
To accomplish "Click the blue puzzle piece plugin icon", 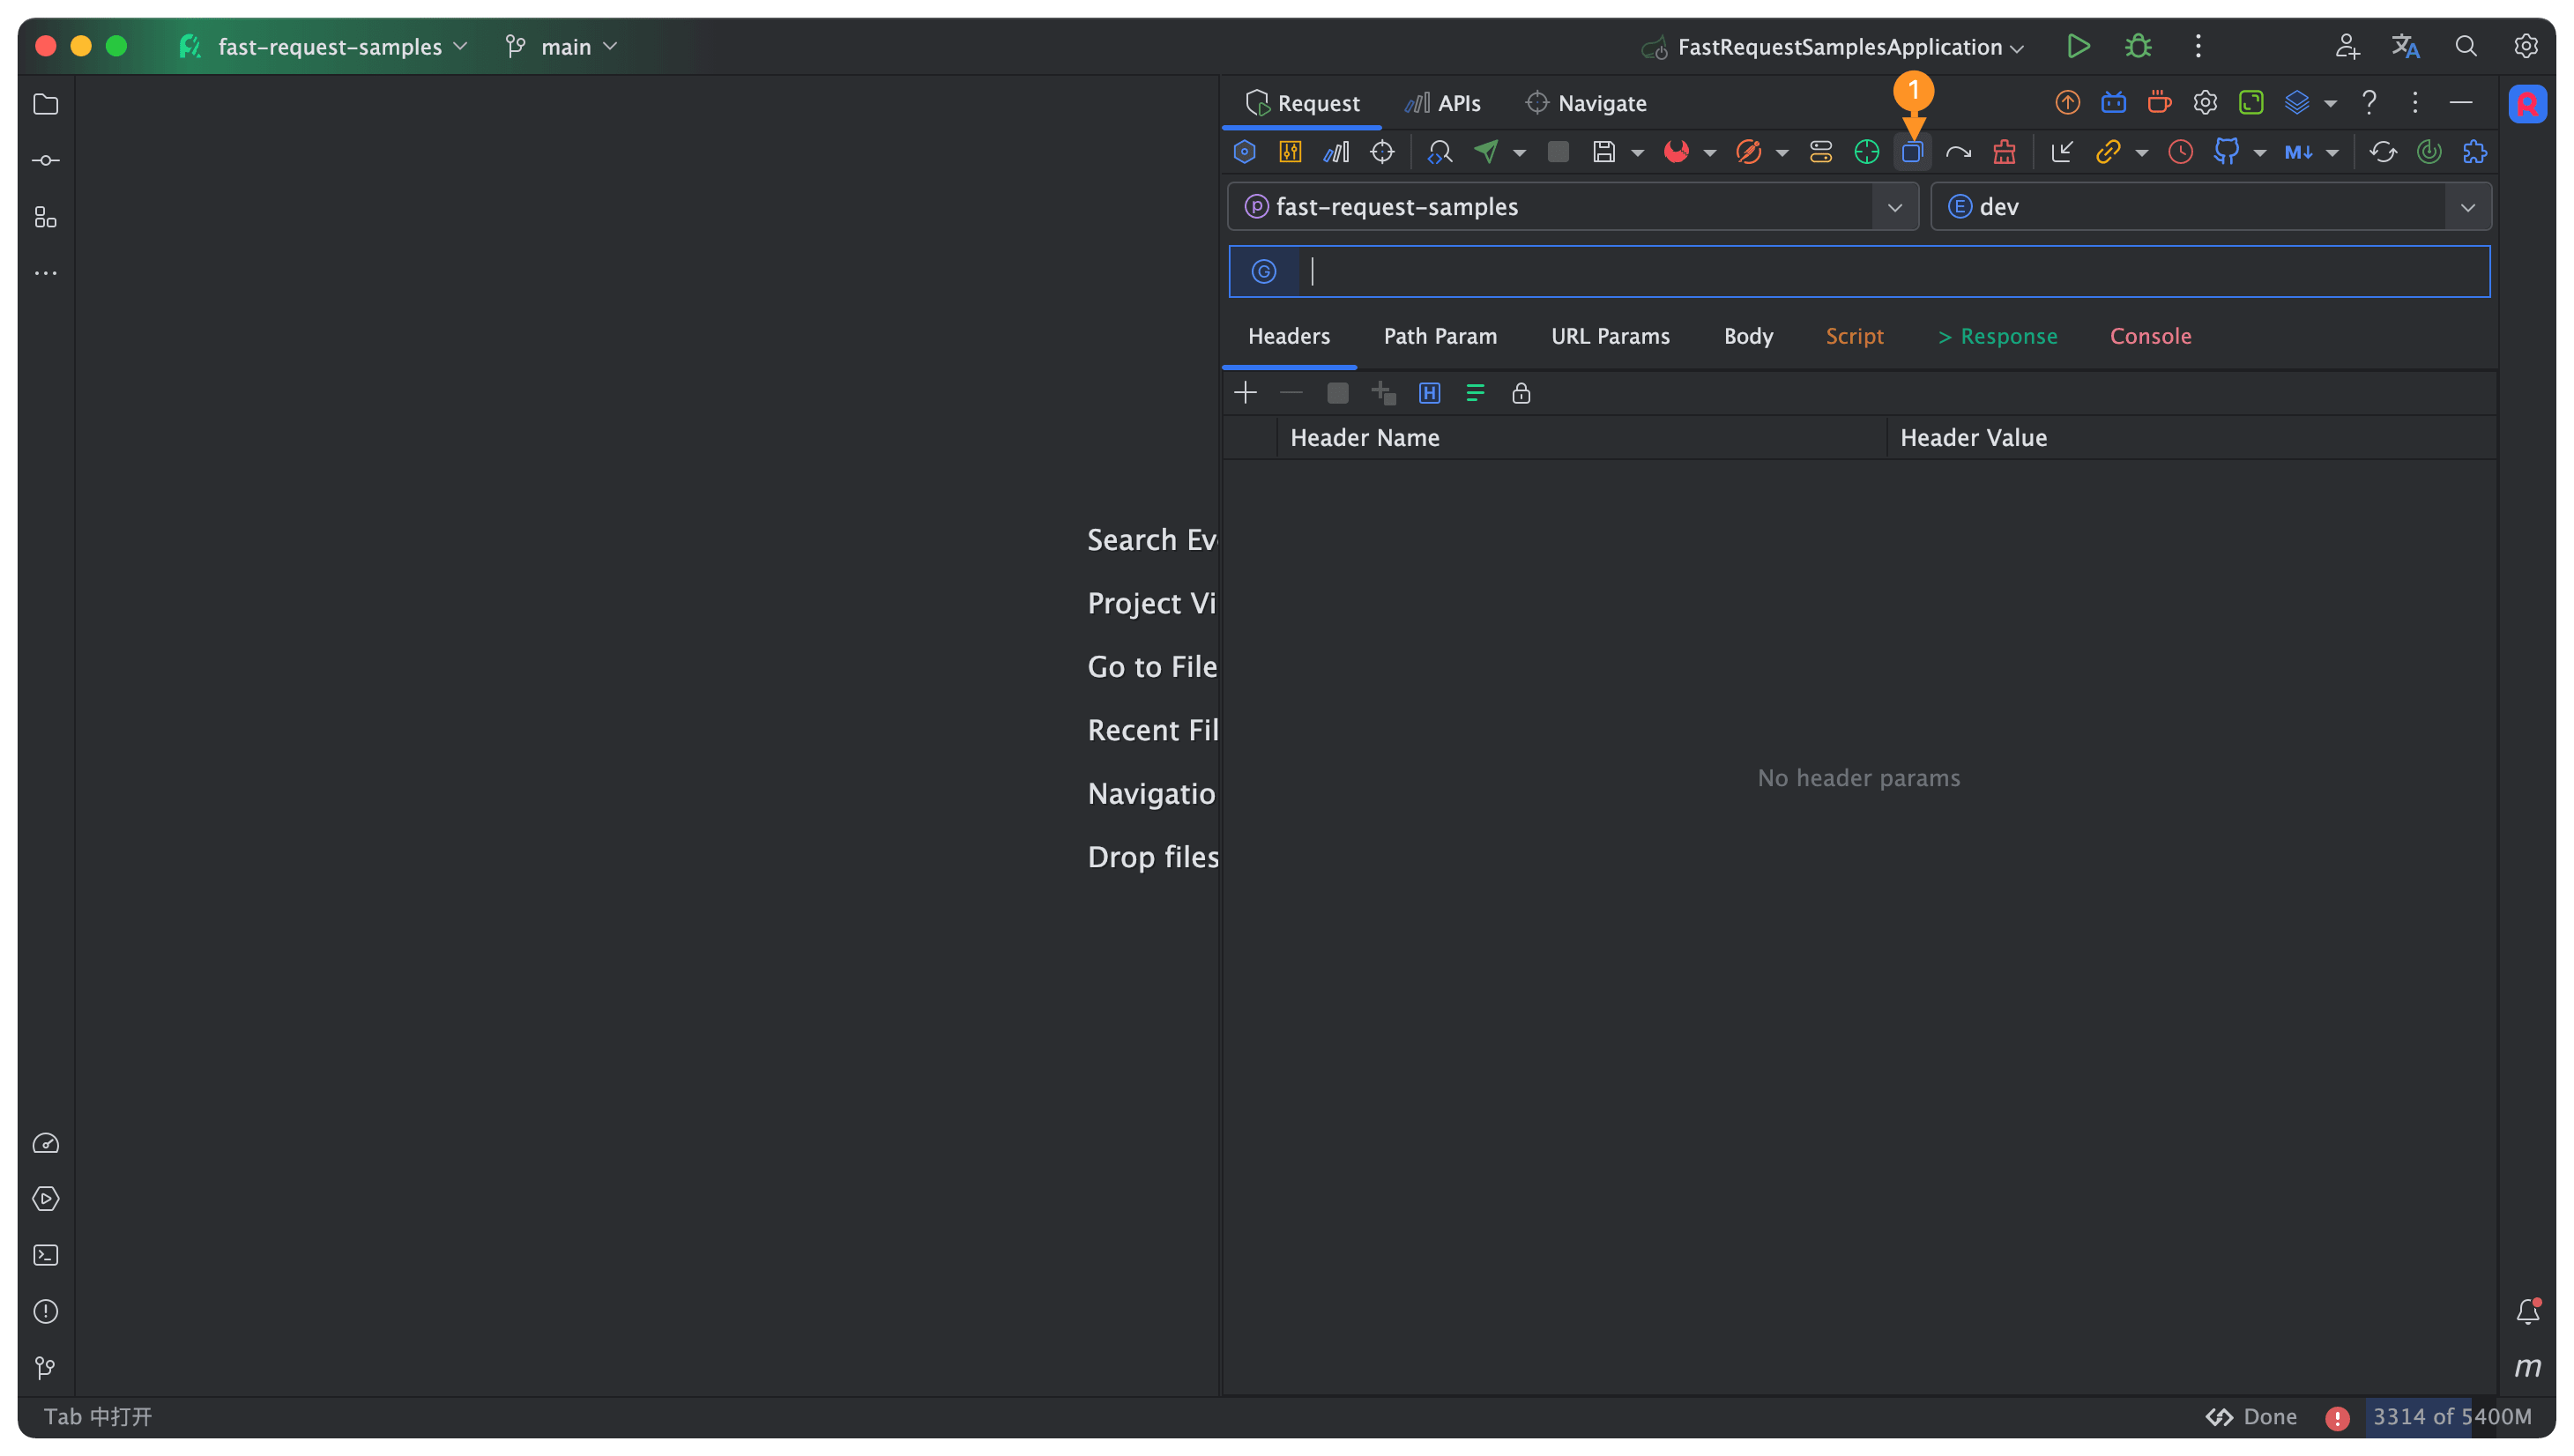I will click(x=2475, y=152).
